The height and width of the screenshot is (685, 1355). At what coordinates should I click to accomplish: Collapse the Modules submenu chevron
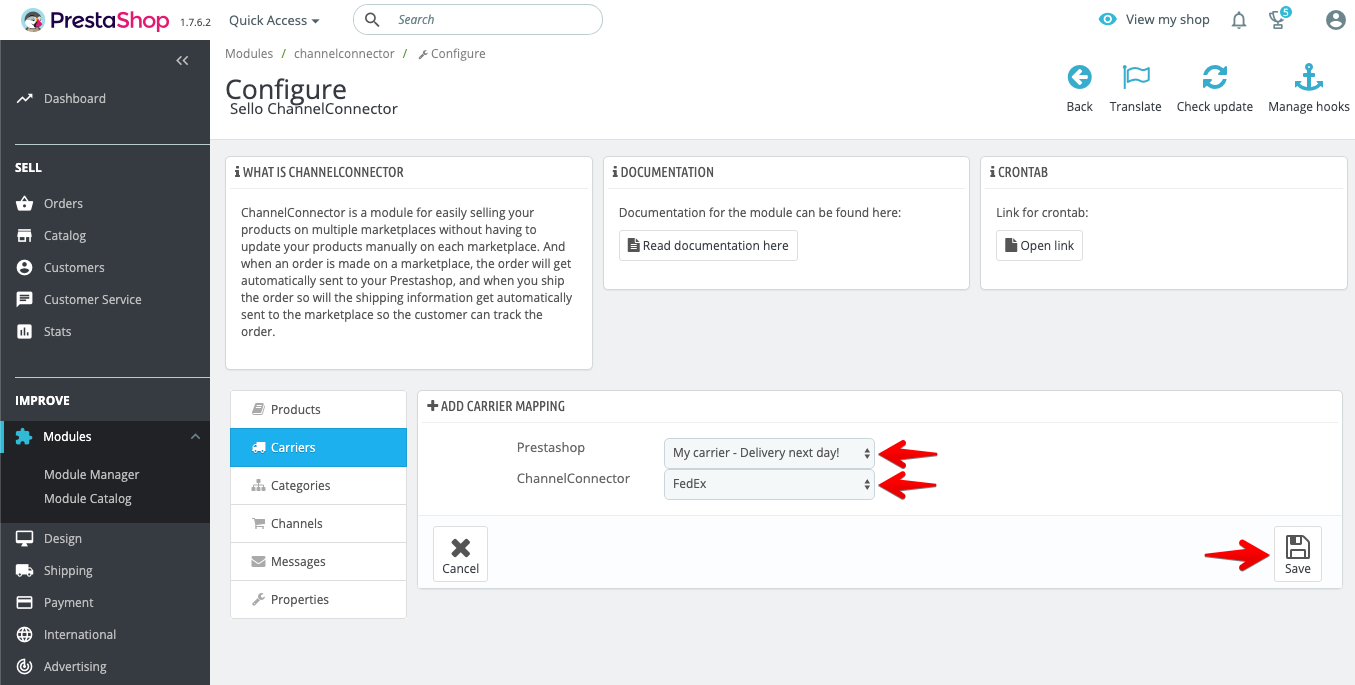coord(195,437)
